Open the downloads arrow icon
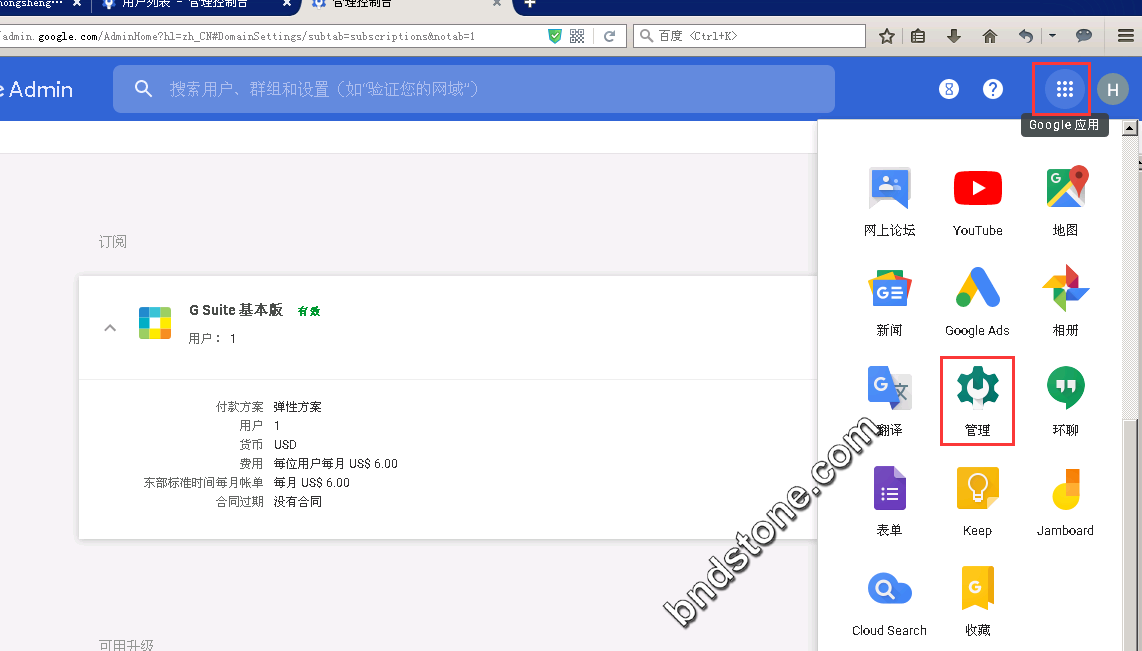The width and height of the screenshot is (1142, 651). [953, 36]
